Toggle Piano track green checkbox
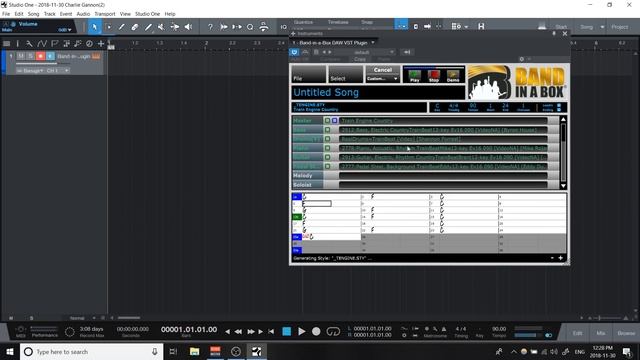This screenshot has width=640, height=360. coord(327,148)
